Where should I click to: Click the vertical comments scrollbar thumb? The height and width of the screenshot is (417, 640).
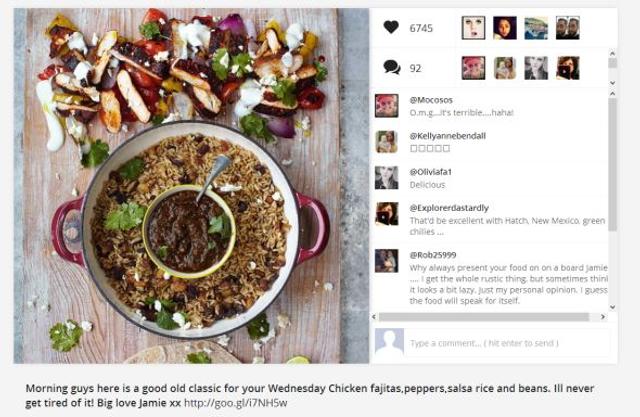pos(612,164)
